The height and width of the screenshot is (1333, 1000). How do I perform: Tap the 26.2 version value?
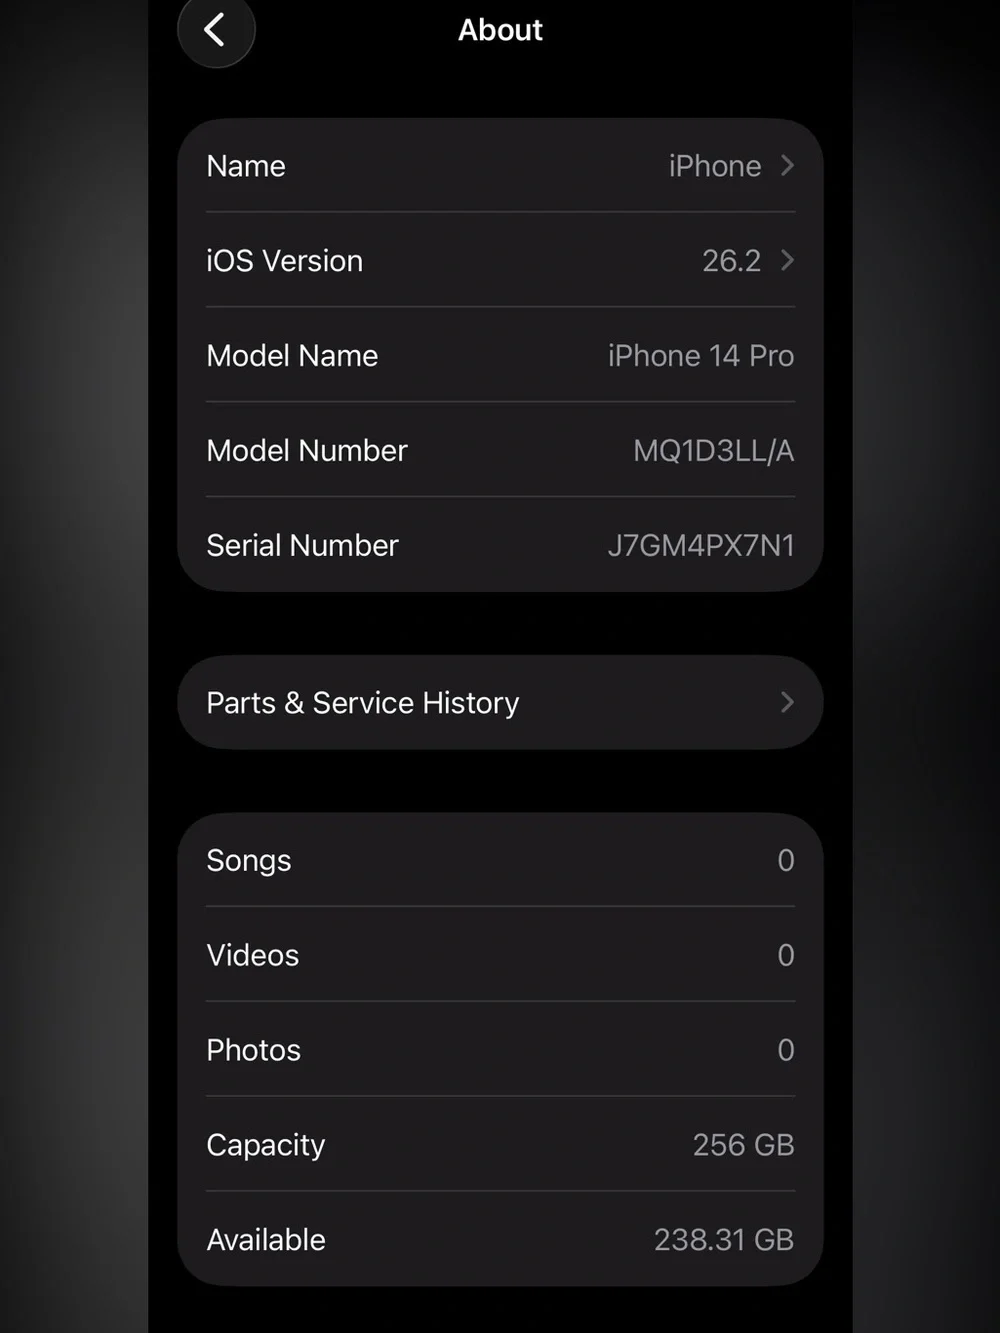[x=731, y=261]
